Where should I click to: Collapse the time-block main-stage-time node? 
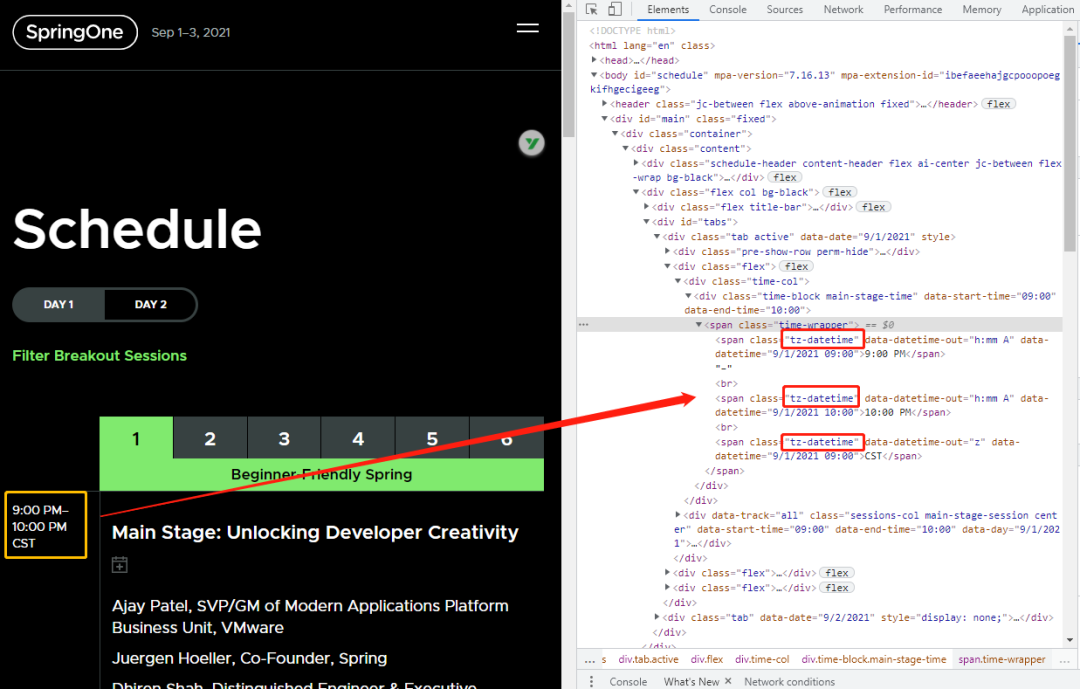(x=689, y=296)
